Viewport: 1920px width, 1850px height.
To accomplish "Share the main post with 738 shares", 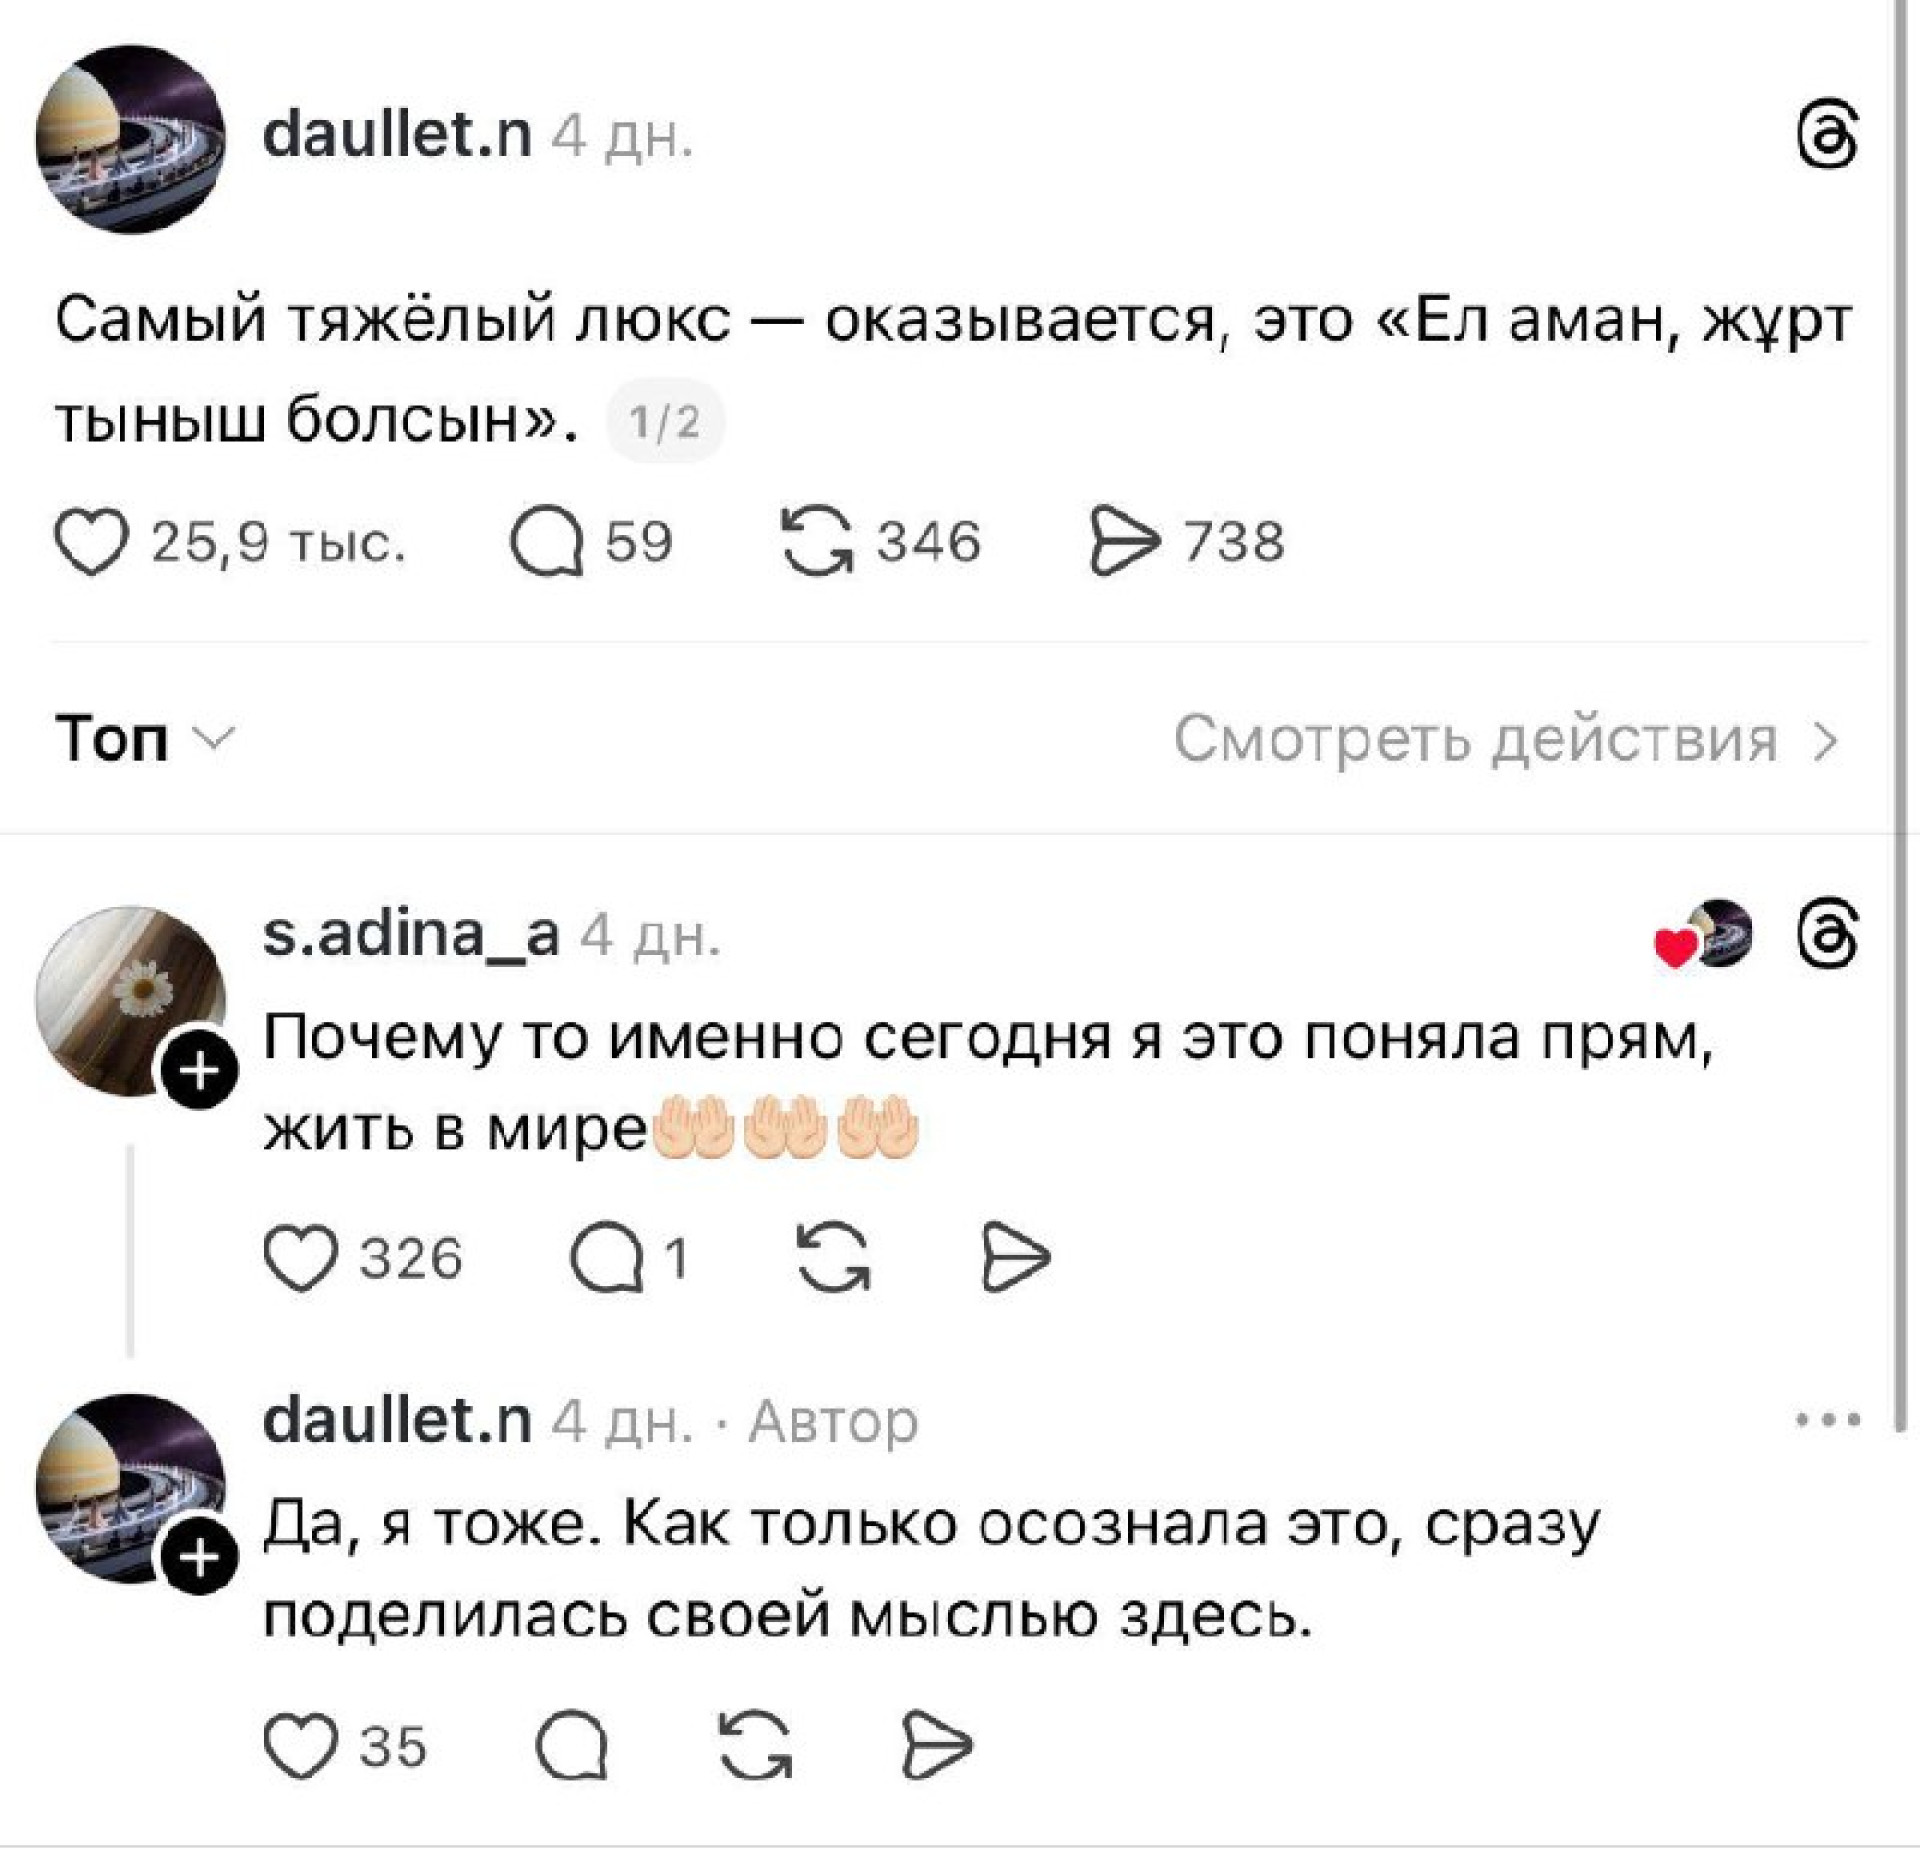I will click(1124, 544).
